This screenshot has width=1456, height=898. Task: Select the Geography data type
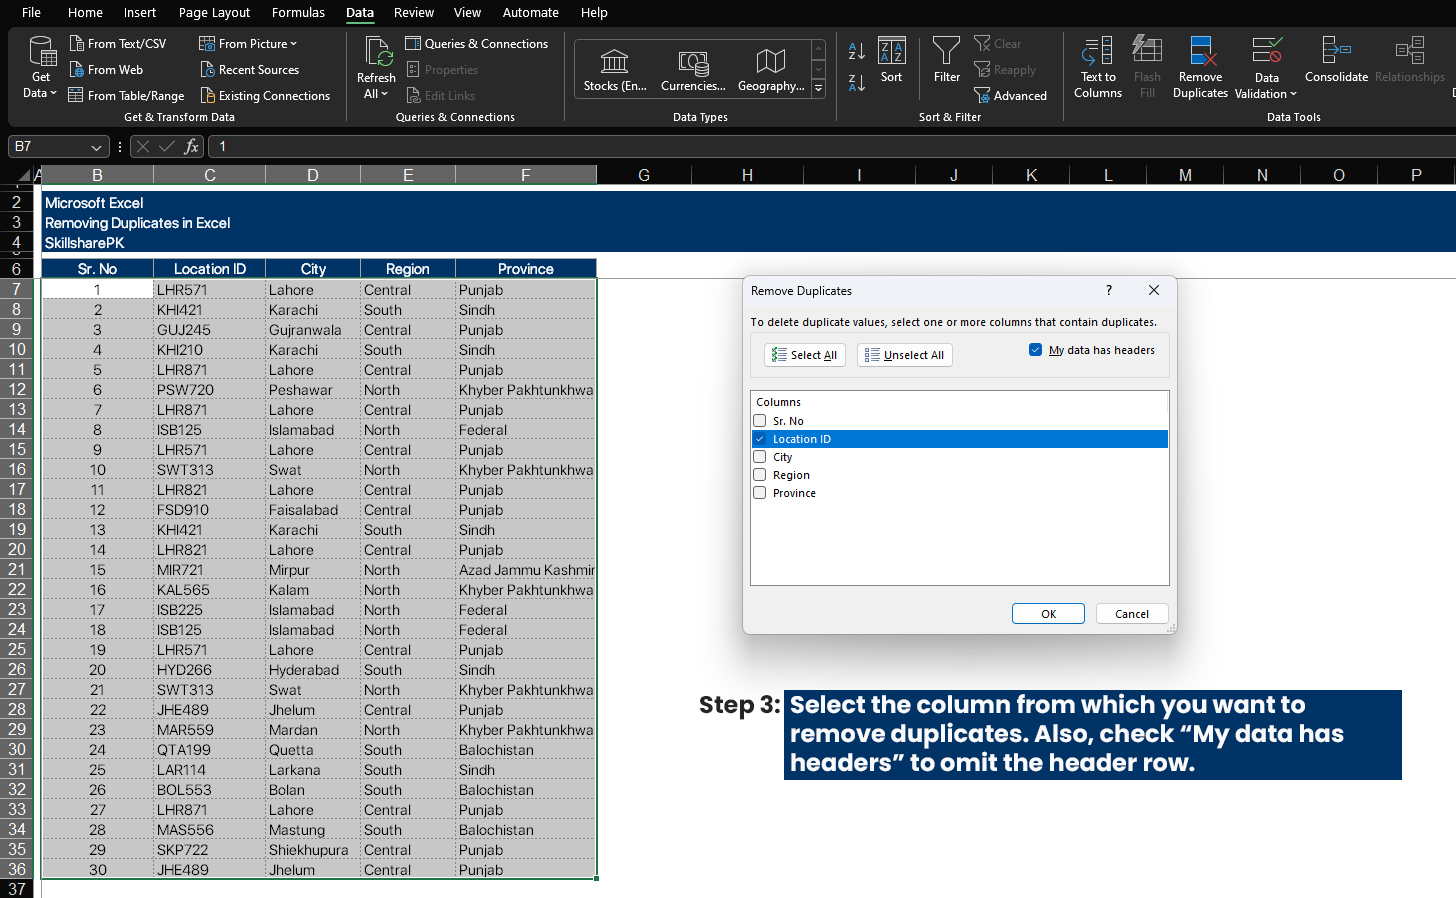(770, 70)
